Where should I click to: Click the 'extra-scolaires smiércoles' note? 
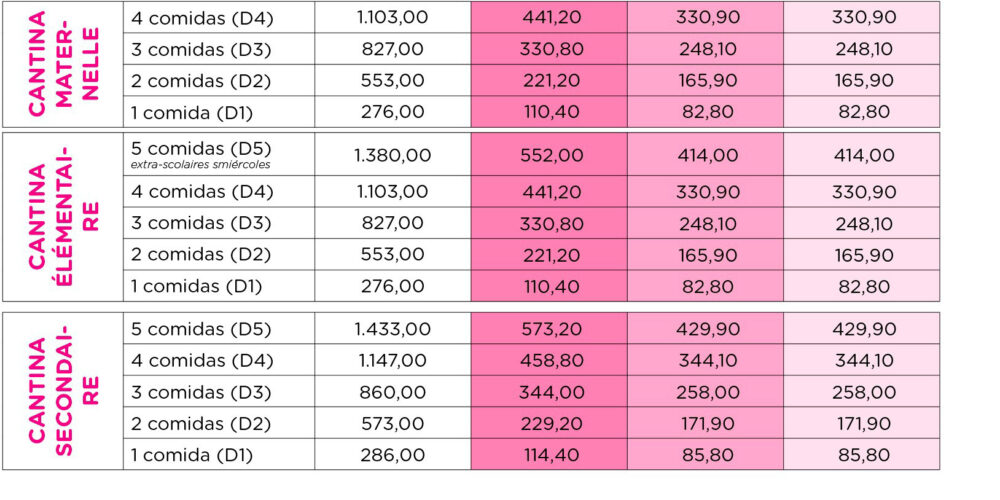tap(200, 165)
